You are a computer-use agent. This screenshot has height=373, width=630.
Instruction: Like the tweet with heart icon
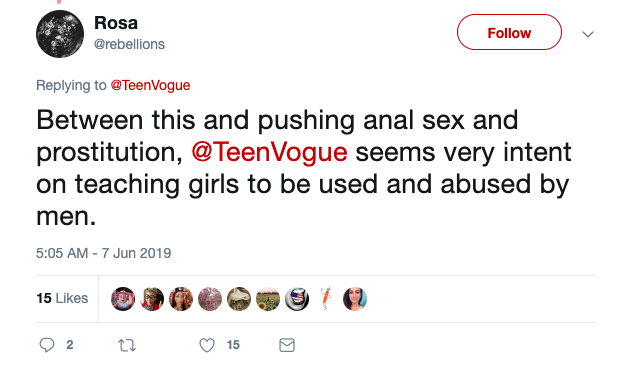point(207,345)
